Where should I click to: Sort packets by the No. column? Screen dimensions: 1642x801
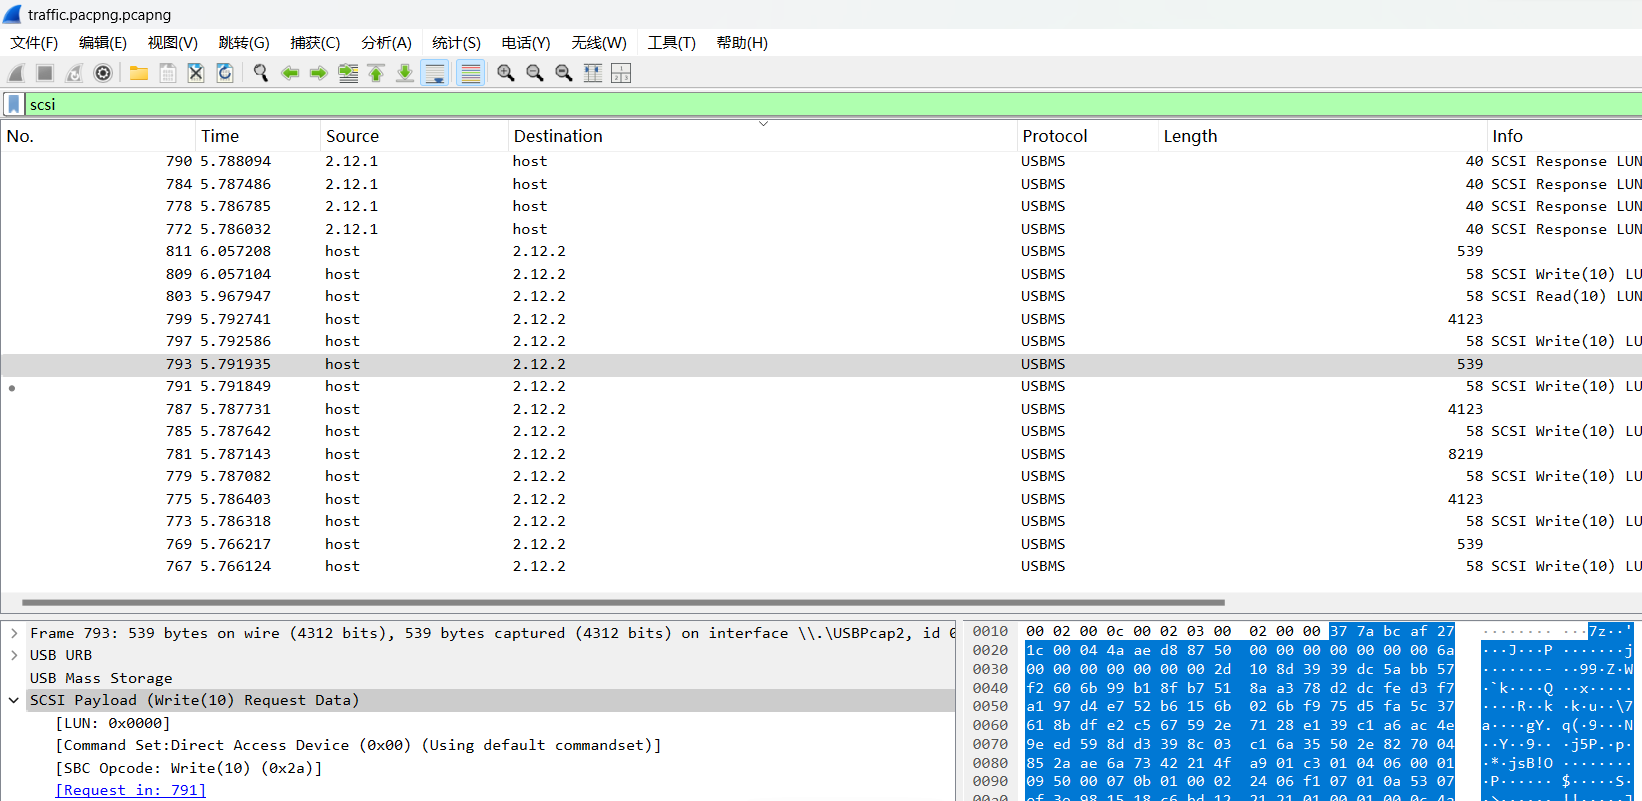pos(98,136)
